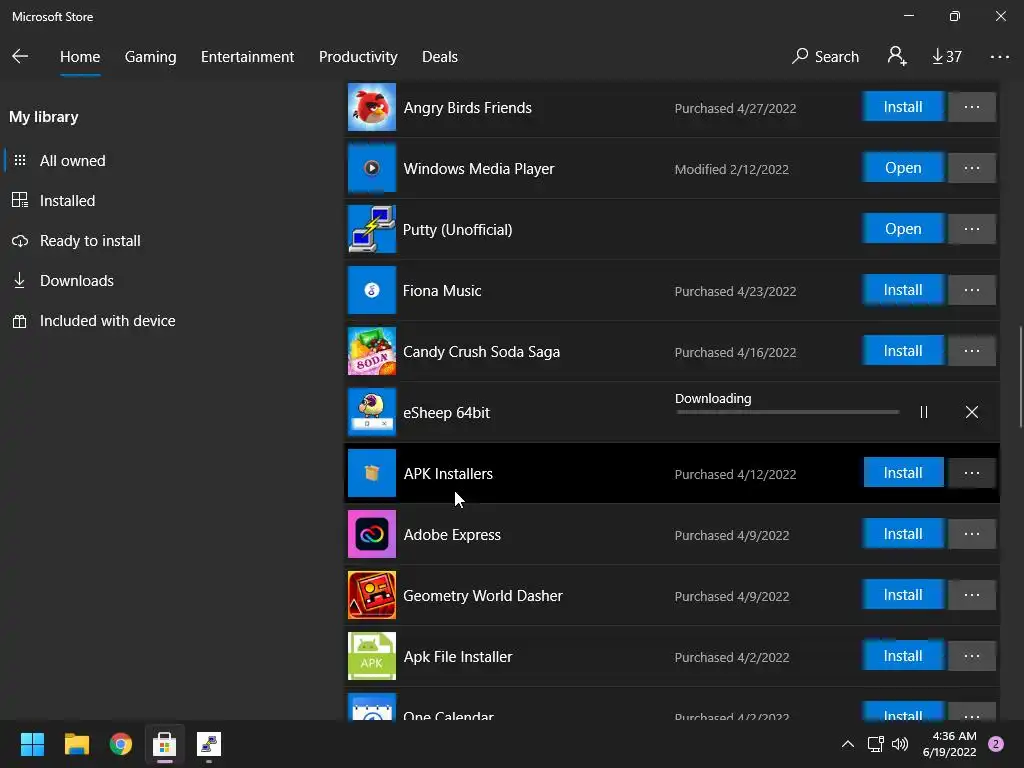Open network status in system tray
The image size is (1024, 768).
point(876,744)
